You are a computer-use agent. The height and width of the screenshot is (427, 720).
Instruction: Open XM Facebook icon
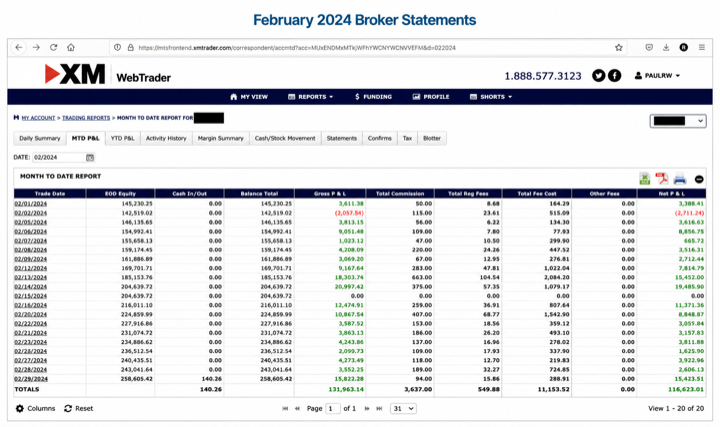click(614, 75)
